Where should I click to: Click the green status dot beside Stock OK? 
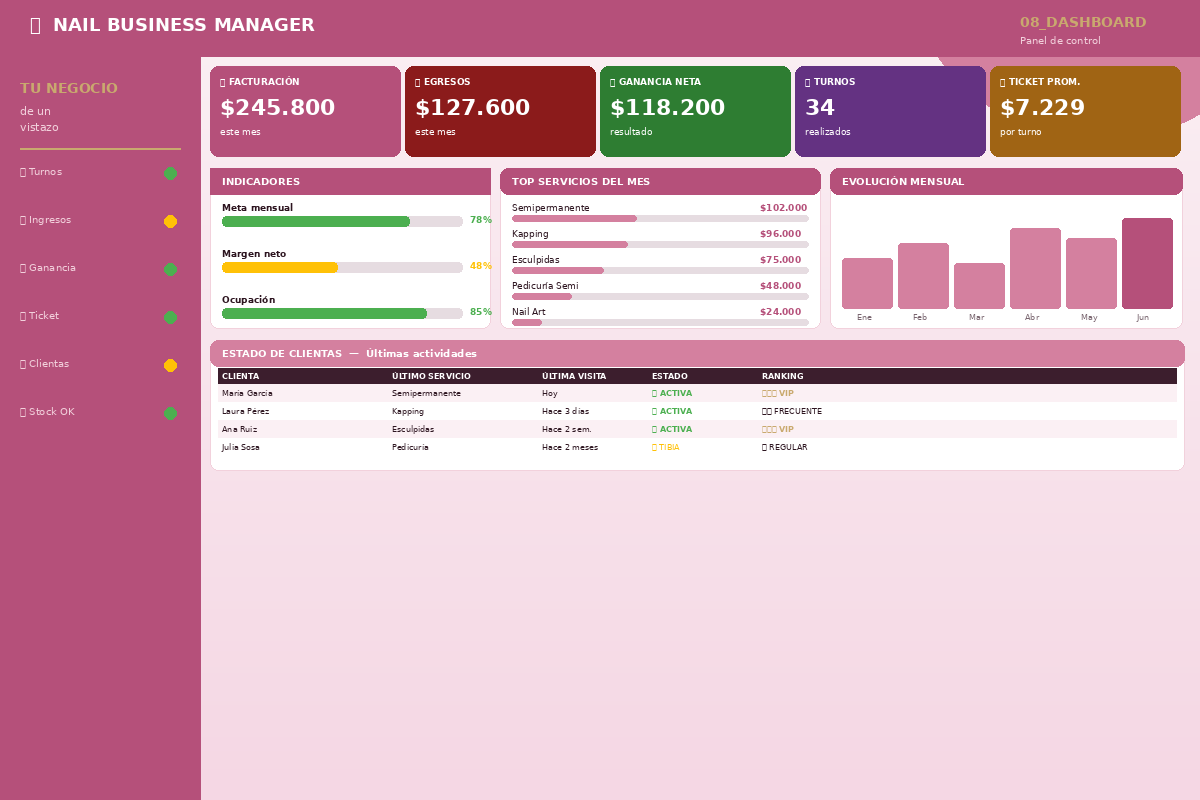click(x=170, y=413)
